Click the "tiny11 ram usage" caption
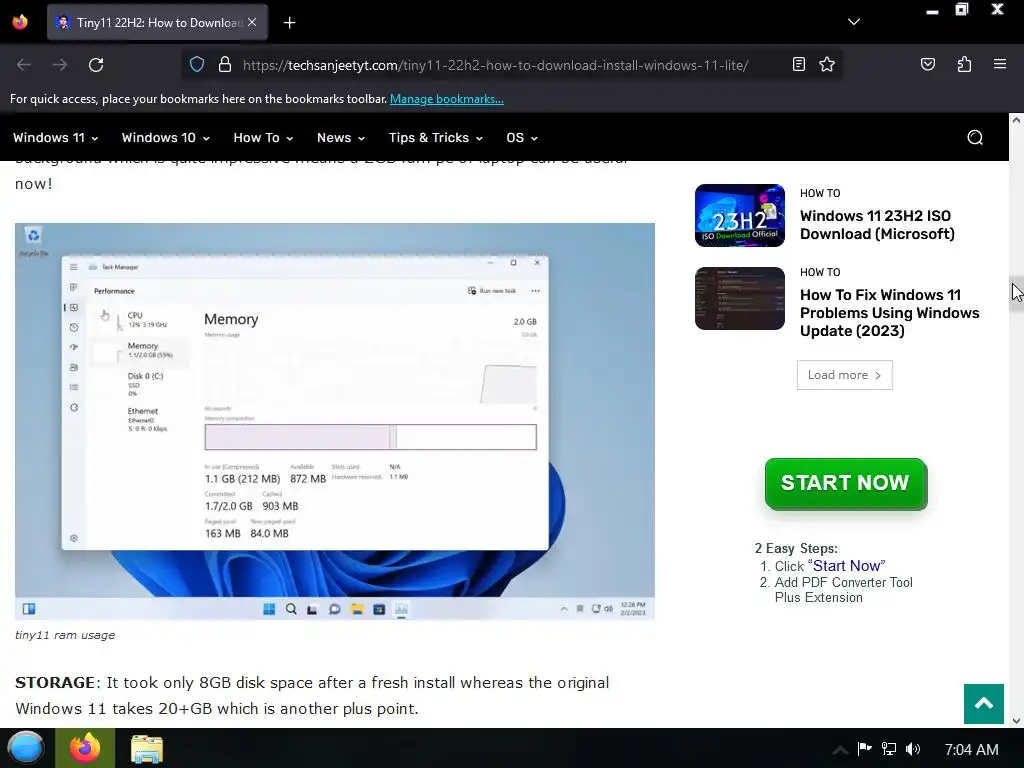The image size is (1024, 768). tap(65, 635)
